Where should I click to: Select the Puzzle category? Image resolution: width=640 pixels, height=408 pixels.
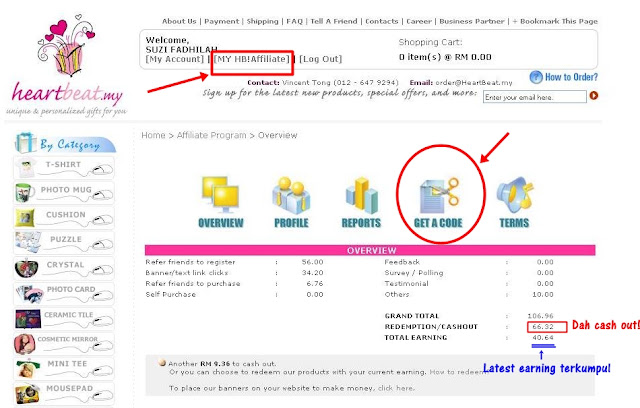[x=64, y=243]
